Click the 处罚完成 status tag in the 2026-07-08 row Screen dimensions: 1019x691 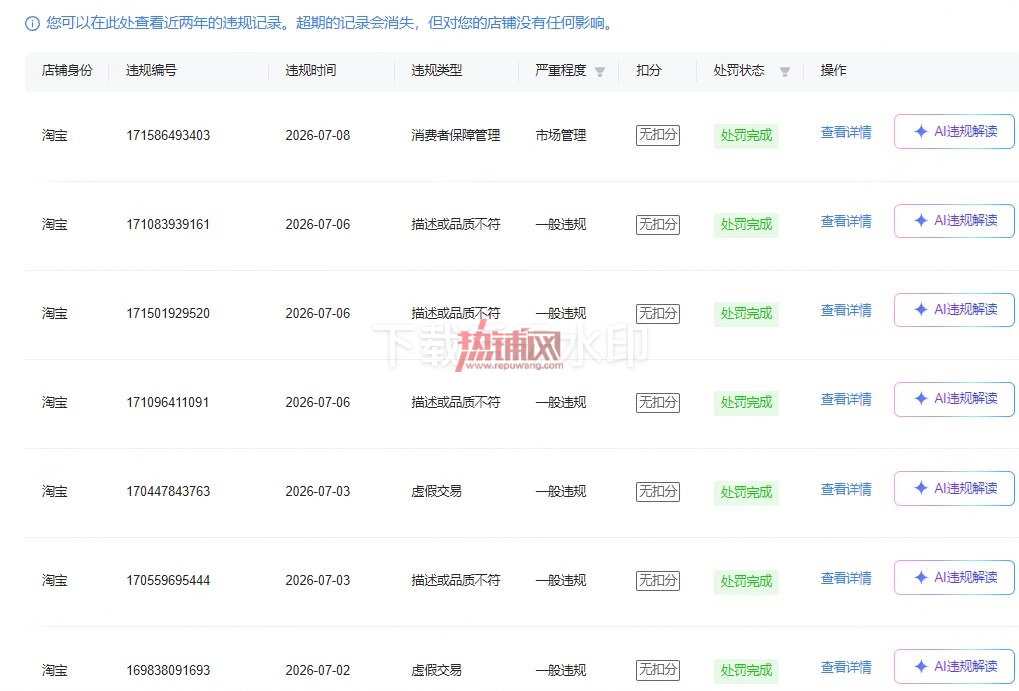746,136
